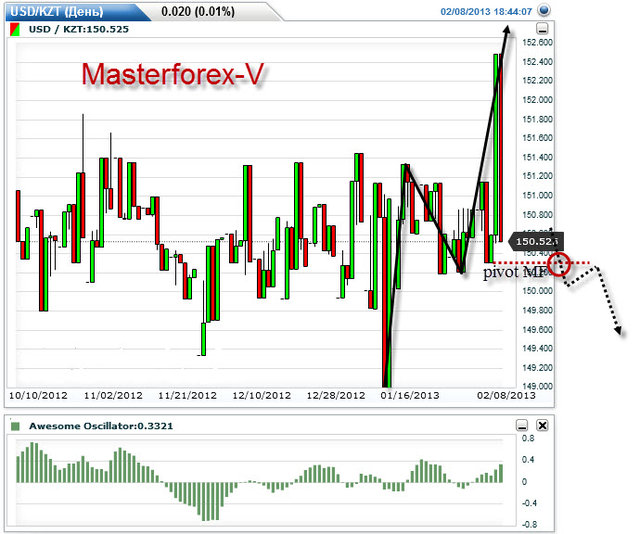This screenshot has height=534, width=640.
Task: Click the 10/10/2012 date on time axis
Action: (36, 396)
